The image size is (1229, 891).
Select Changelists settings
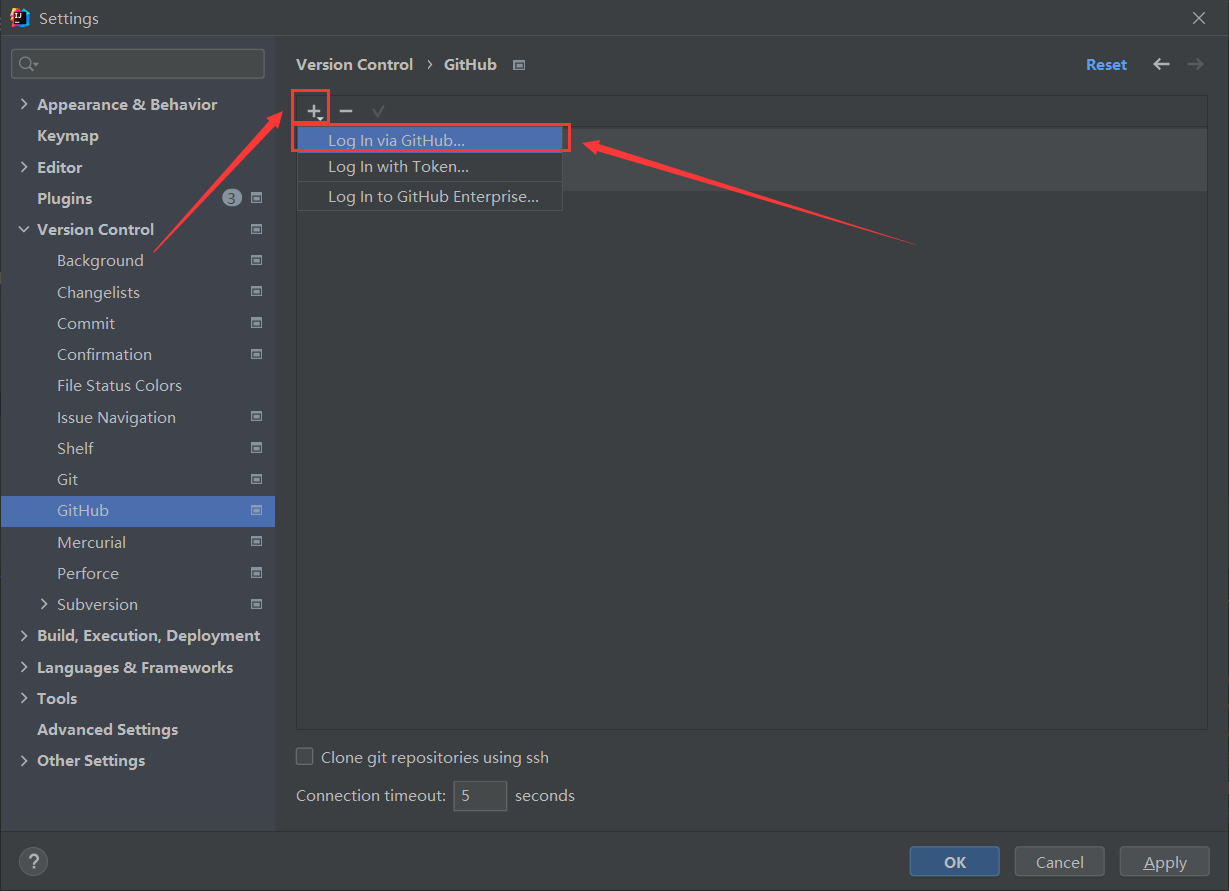pos(98,292)
